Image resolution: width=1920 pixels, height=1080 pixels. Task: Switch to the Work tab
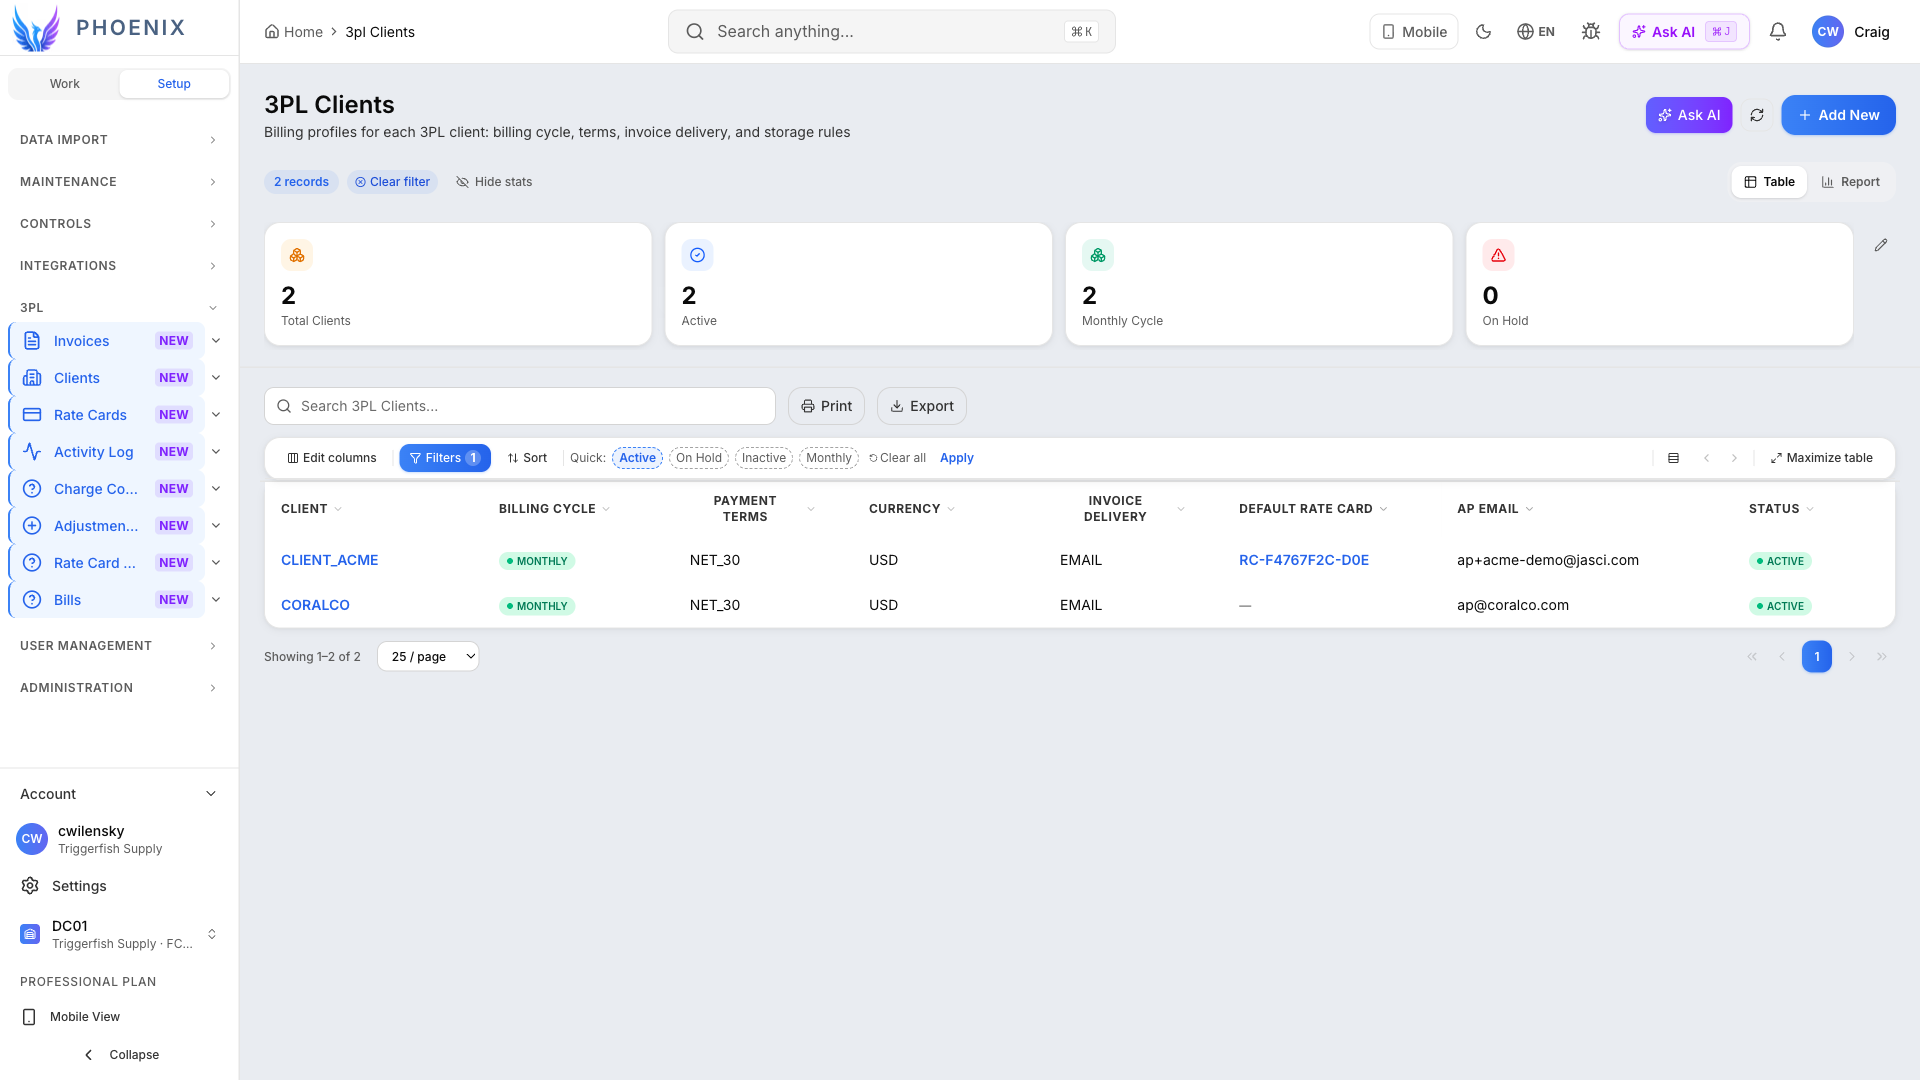65,84
